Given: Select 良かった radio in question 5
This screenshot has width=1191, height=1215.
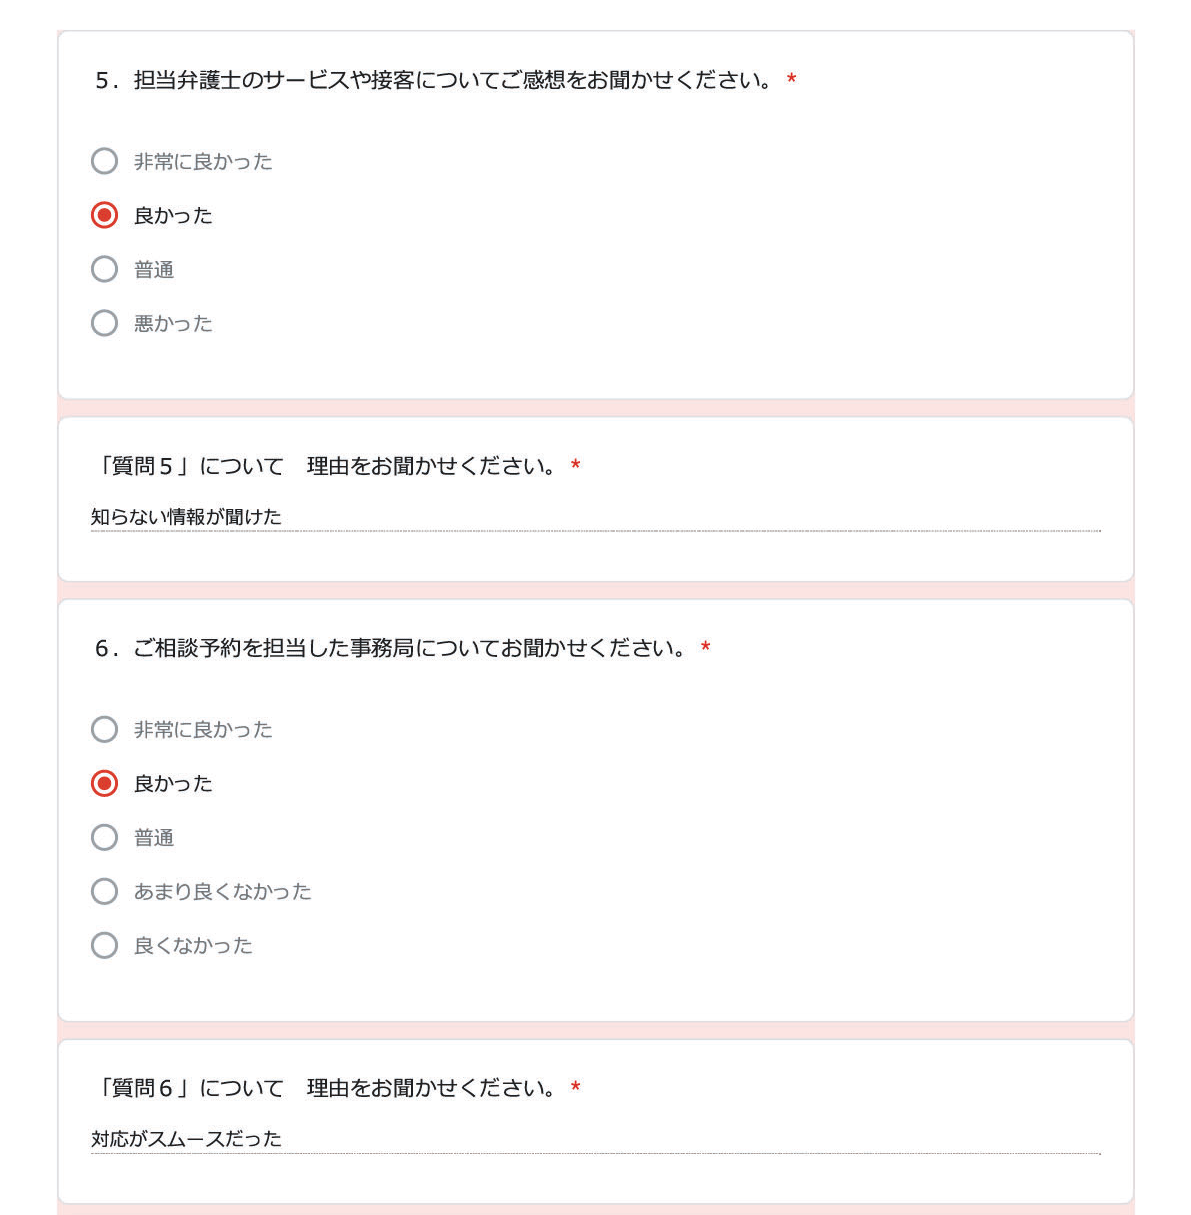Looking at the screenshot, I should point(105,215).
